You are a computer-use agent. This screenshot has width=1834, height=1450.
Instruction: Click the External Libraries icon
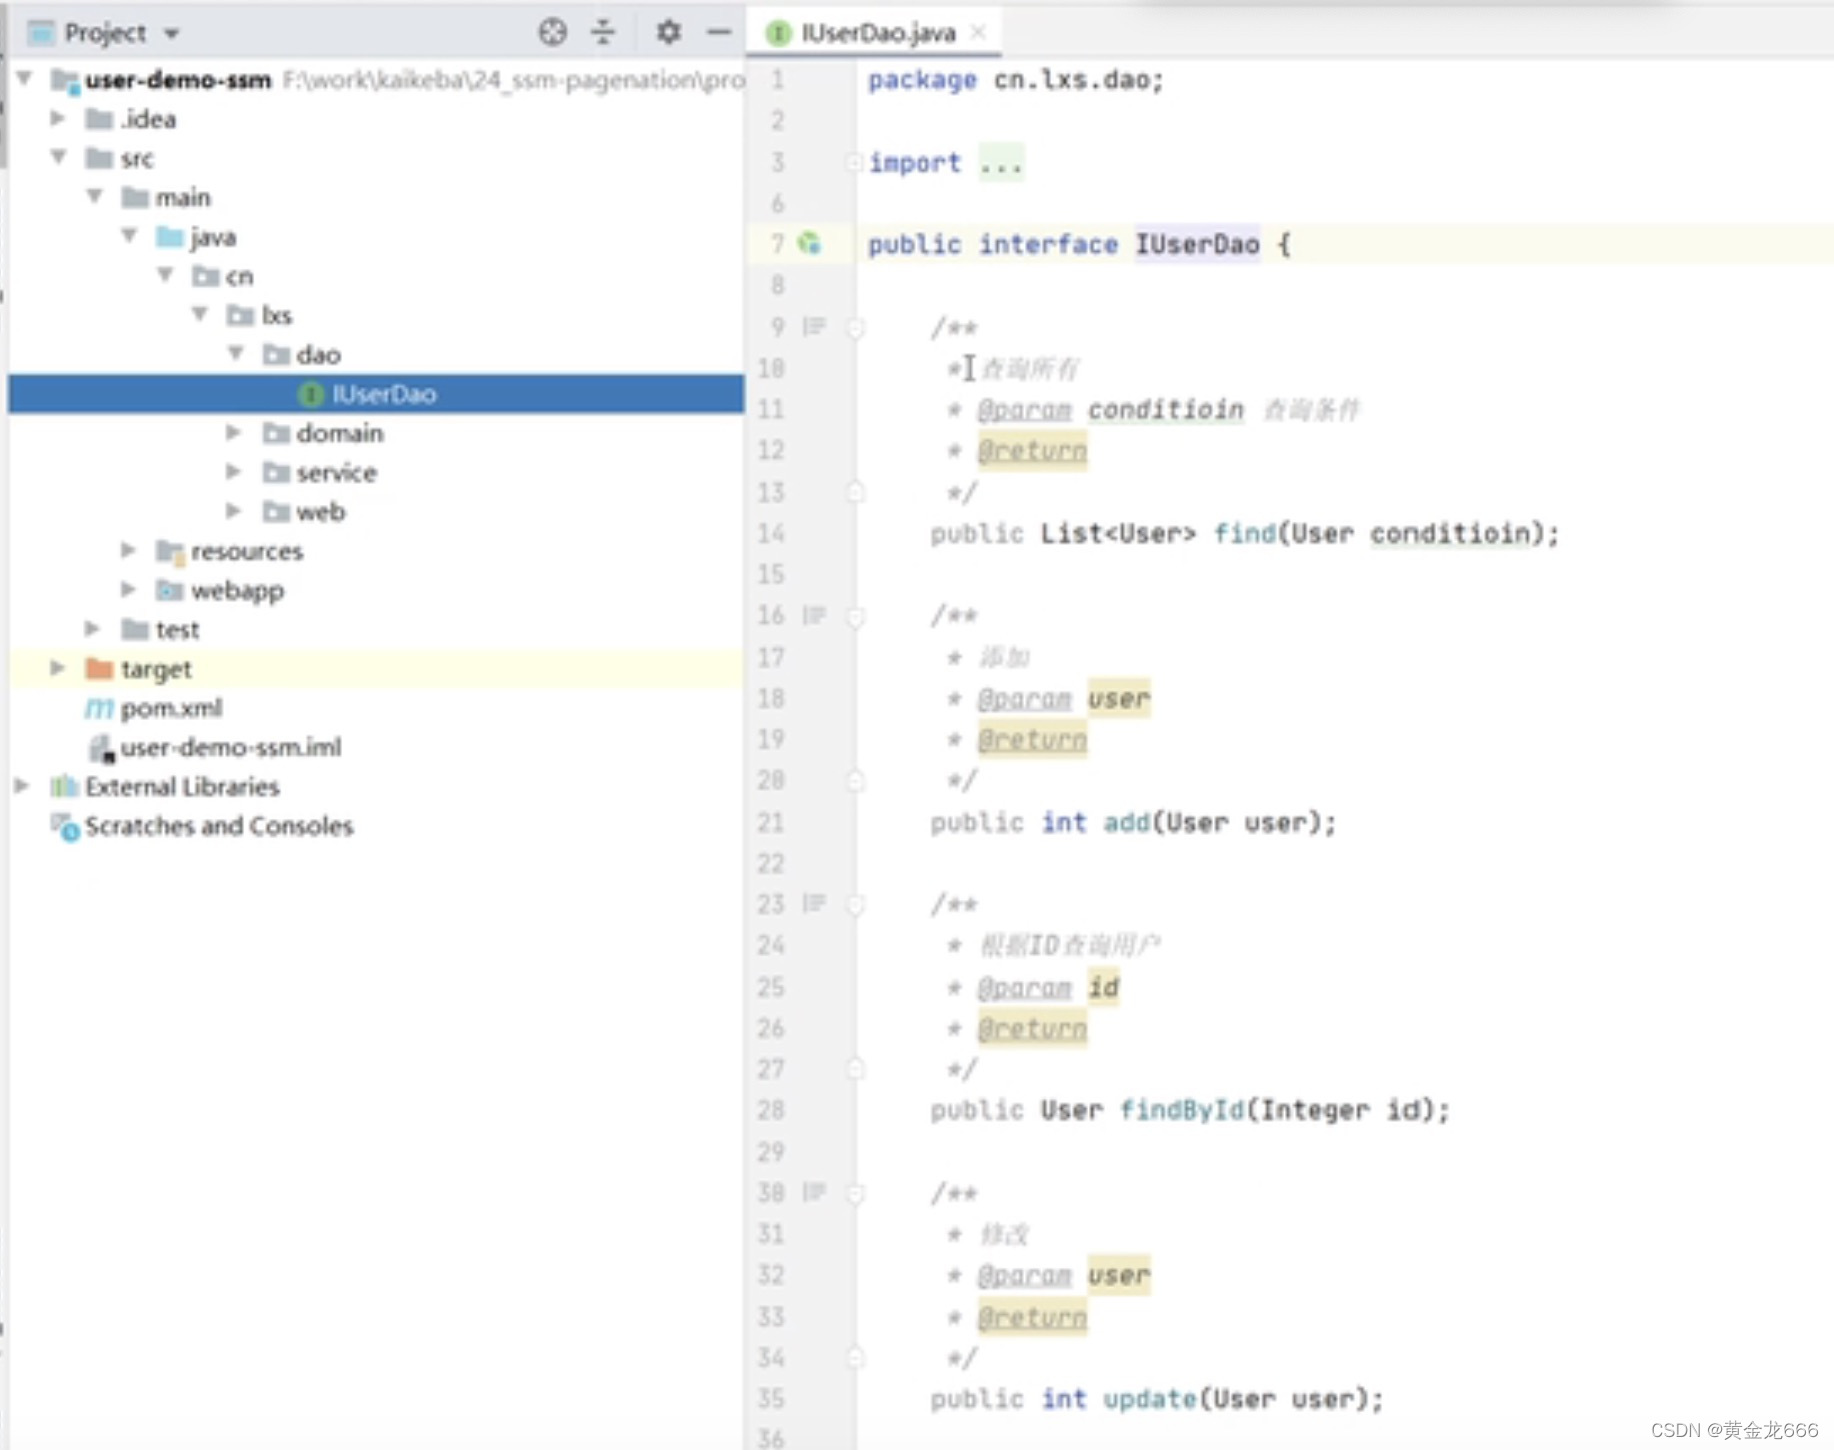[64, 786]
